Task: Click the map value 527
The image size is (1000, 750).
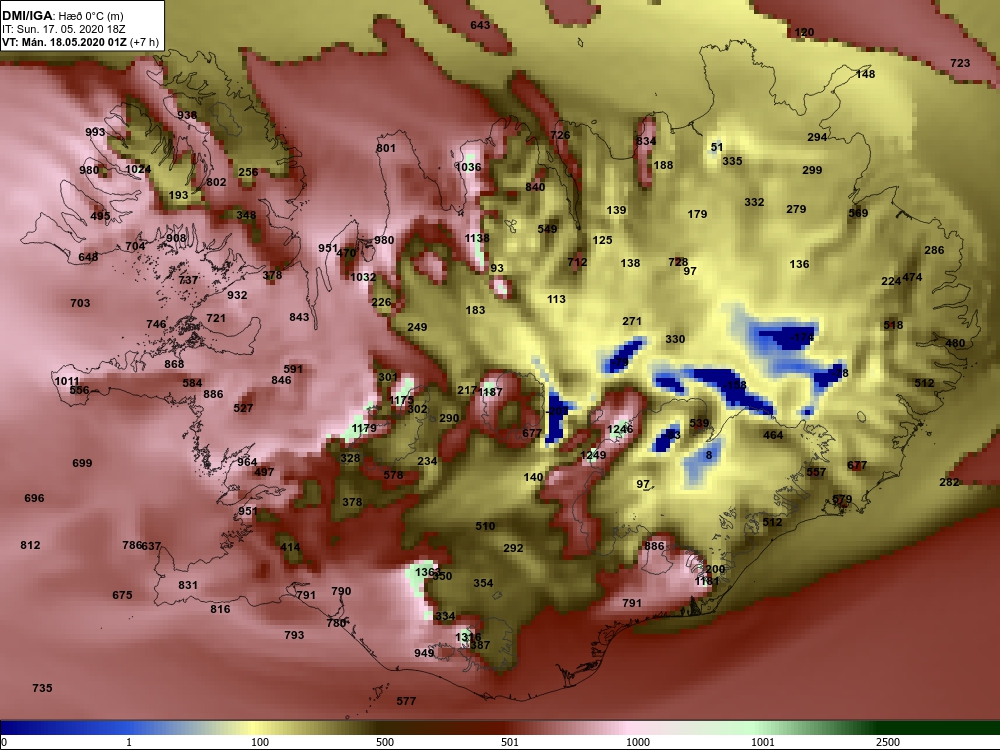Action: click(x=243, y=408)
